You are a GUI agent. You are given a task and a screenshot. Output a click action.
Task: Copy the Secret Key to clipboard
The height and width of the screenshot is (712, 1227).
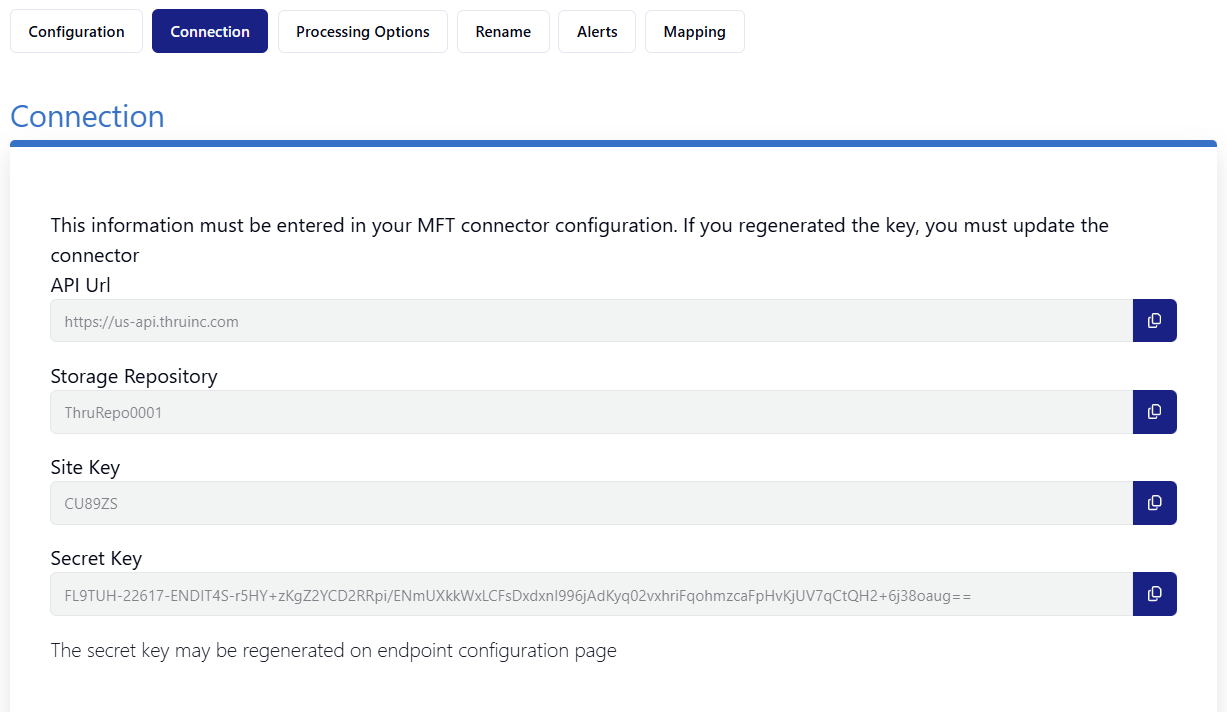[1154, 594]
